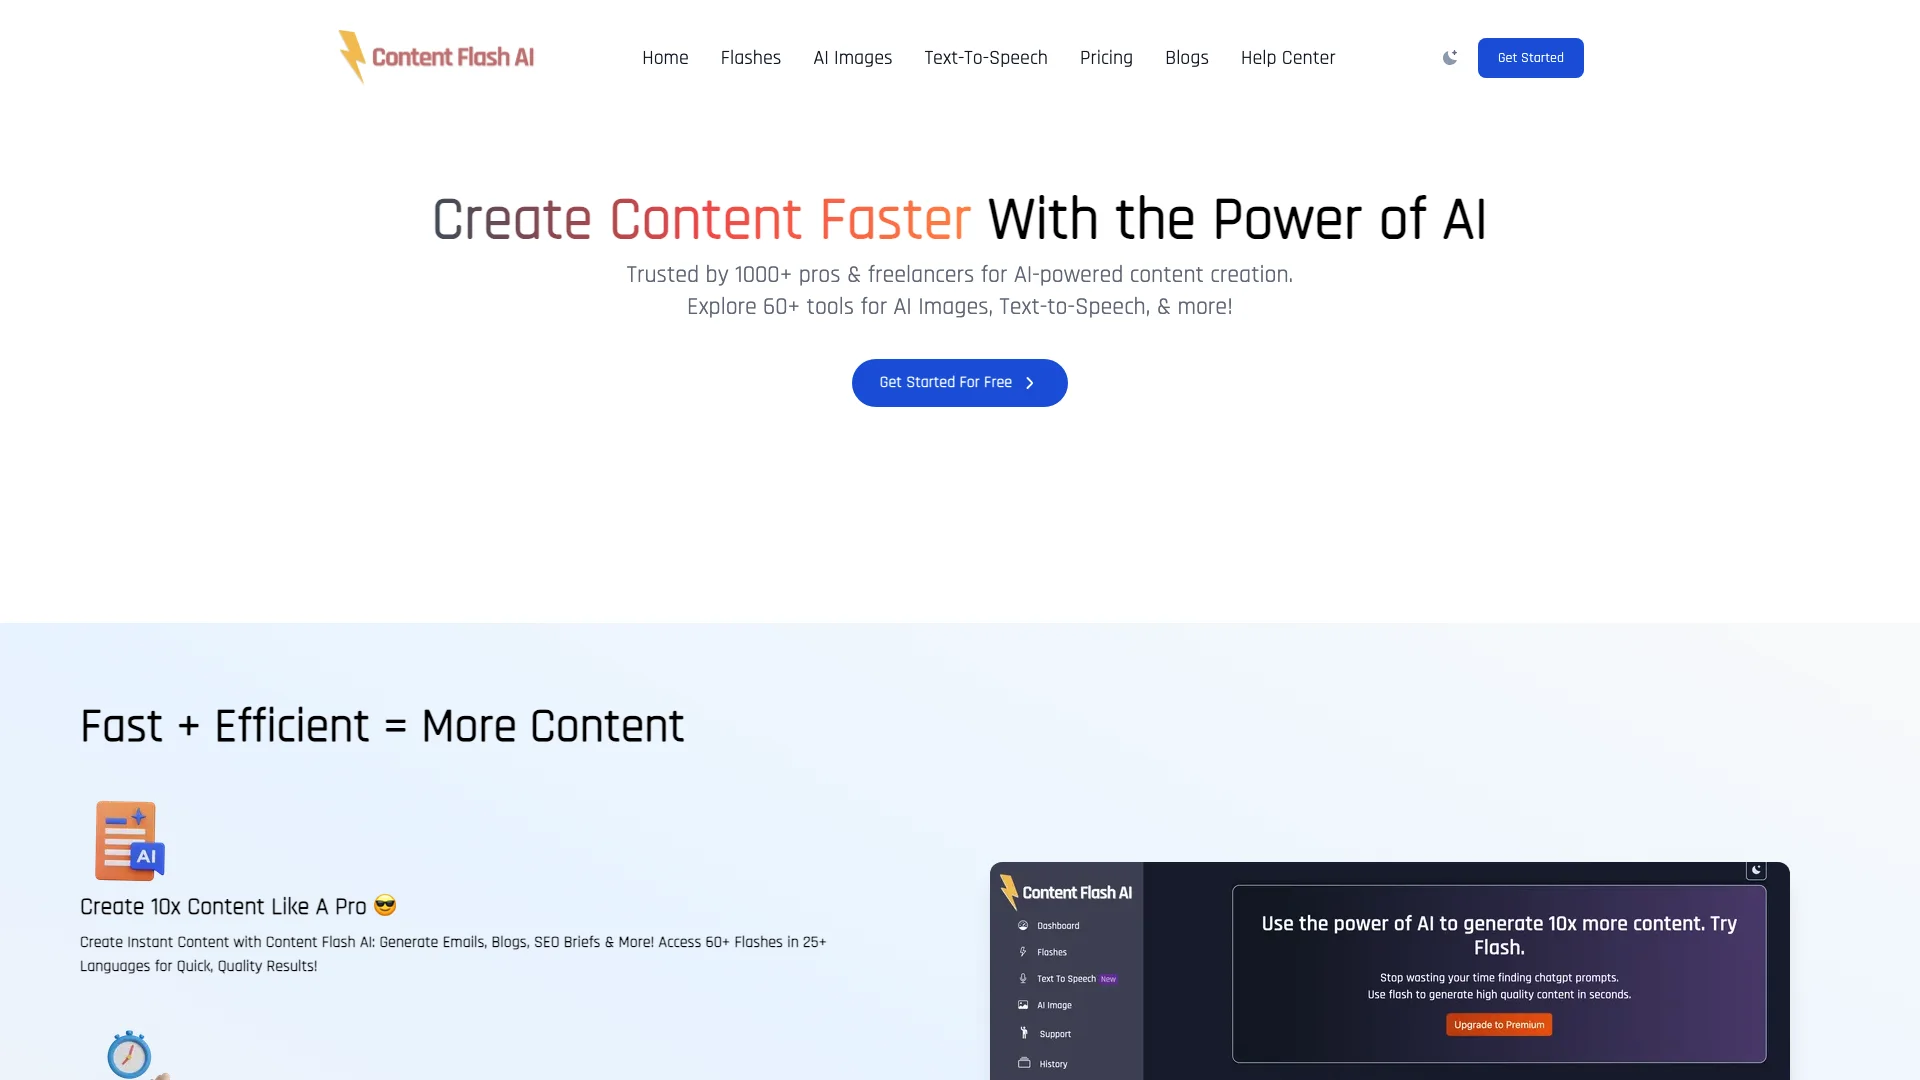This screenshot has width=1920, height=1080.
Task: Click the Upgrade to Premium button
Action: pyautogui.click(x=1499, y=1025)
